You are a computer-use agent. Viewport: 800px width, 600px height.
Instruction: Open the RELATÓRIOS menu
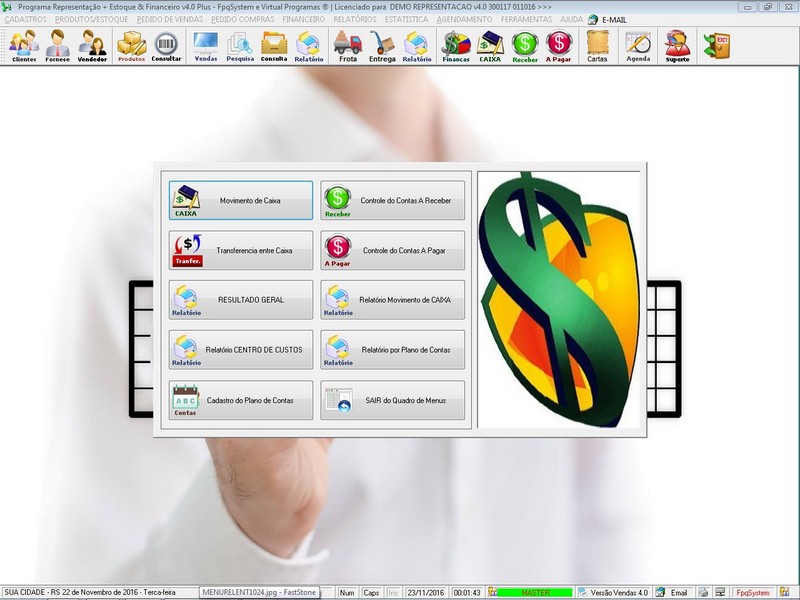pyautogui.click(x=355, y=19)
